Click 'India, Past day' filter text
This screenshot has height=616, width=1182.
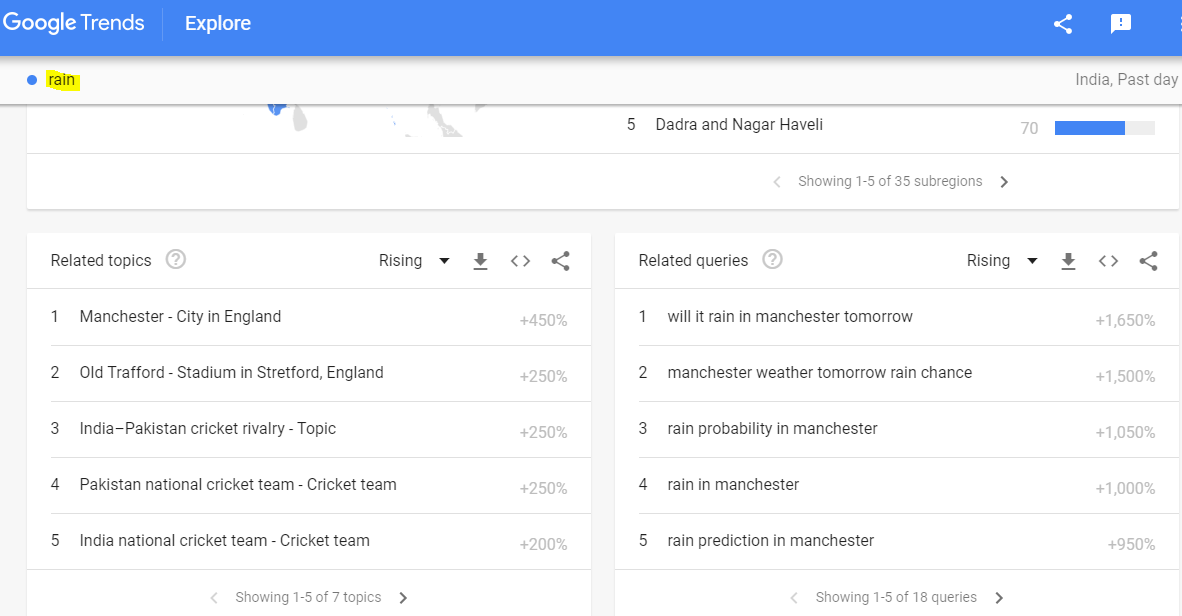point(1126,79)
